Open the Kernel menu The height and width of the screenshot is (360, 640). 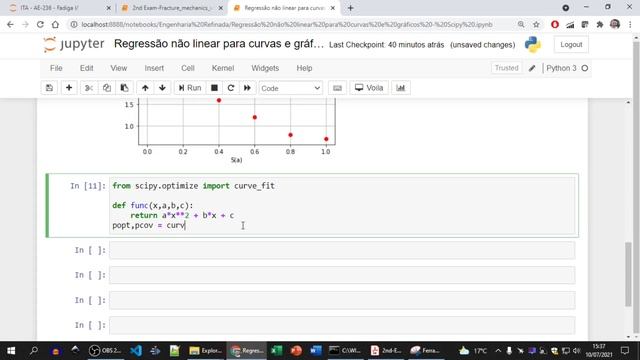point(222,68)
